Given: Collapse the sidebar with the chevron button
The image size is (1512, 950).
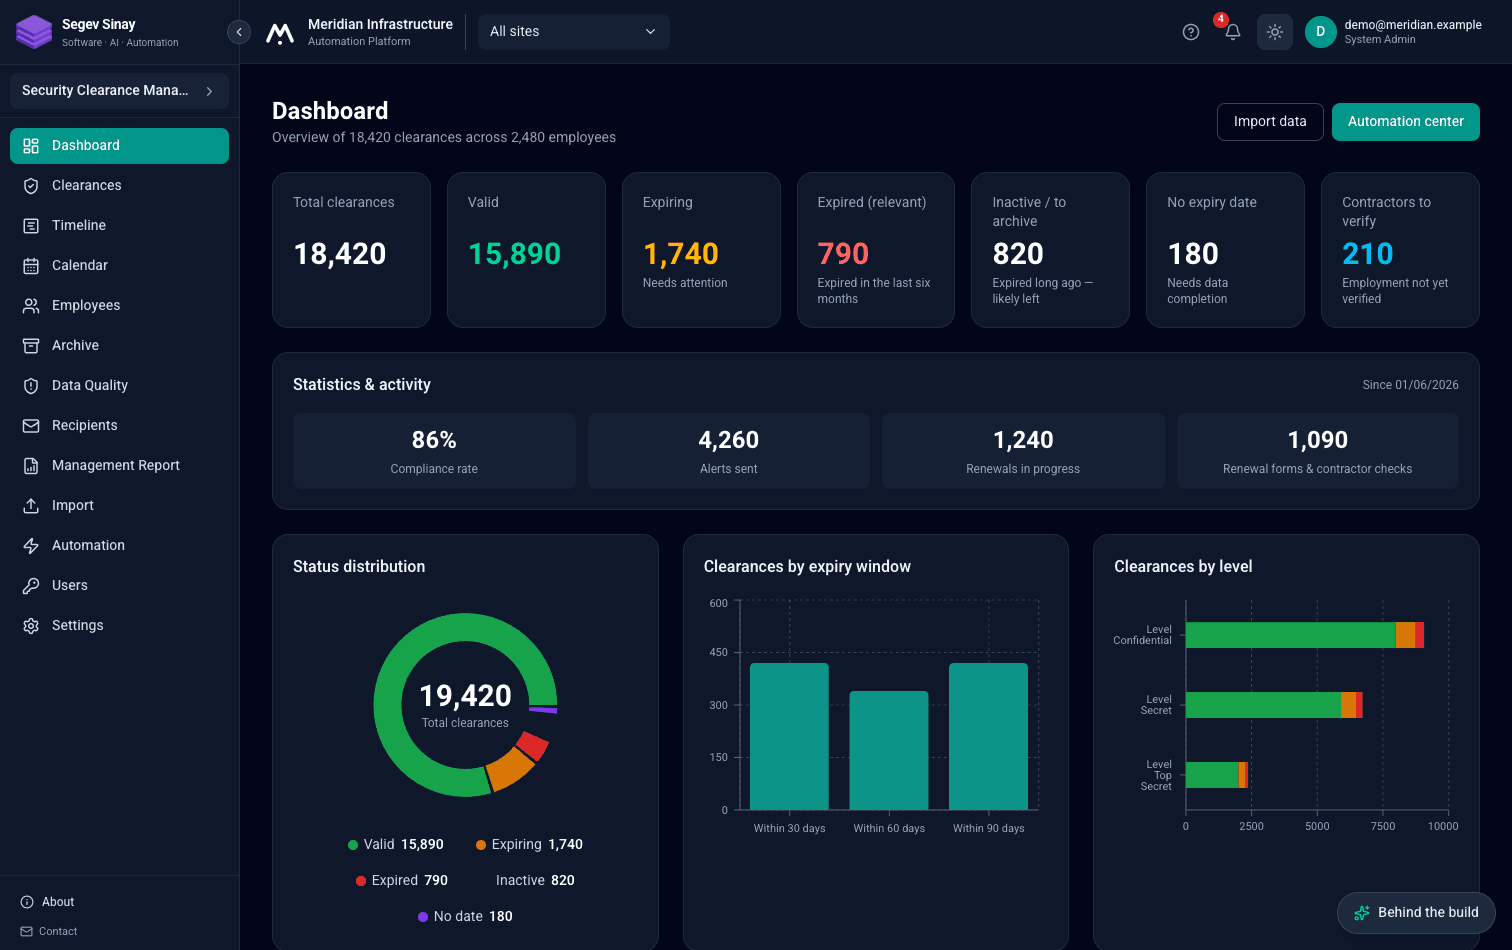Looking at the screenshot, I should pyautogui.click(x=239, y=32).
